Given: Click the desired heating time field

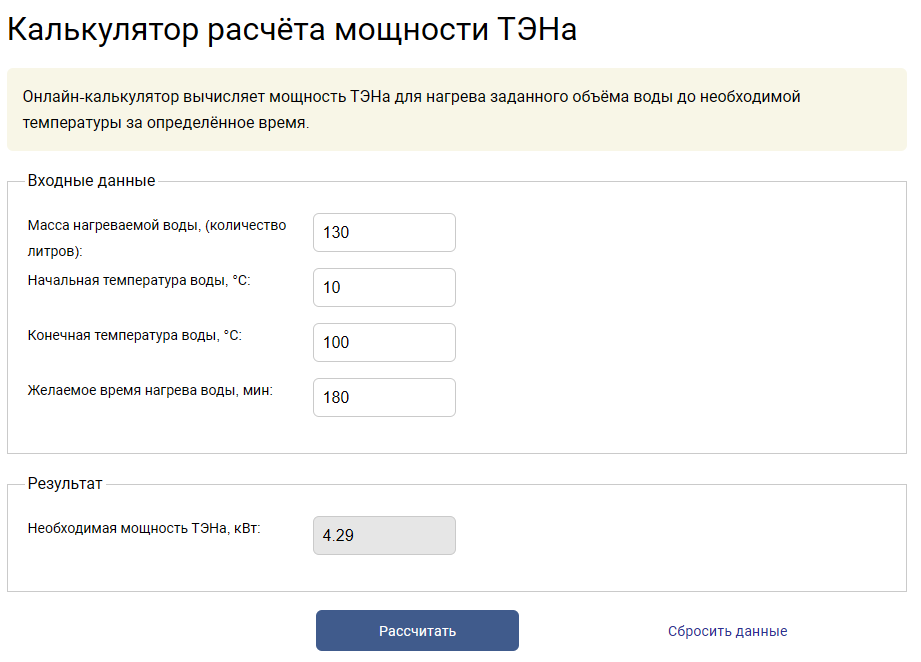Looking at the screenshot, I should (x=384, y=397).
